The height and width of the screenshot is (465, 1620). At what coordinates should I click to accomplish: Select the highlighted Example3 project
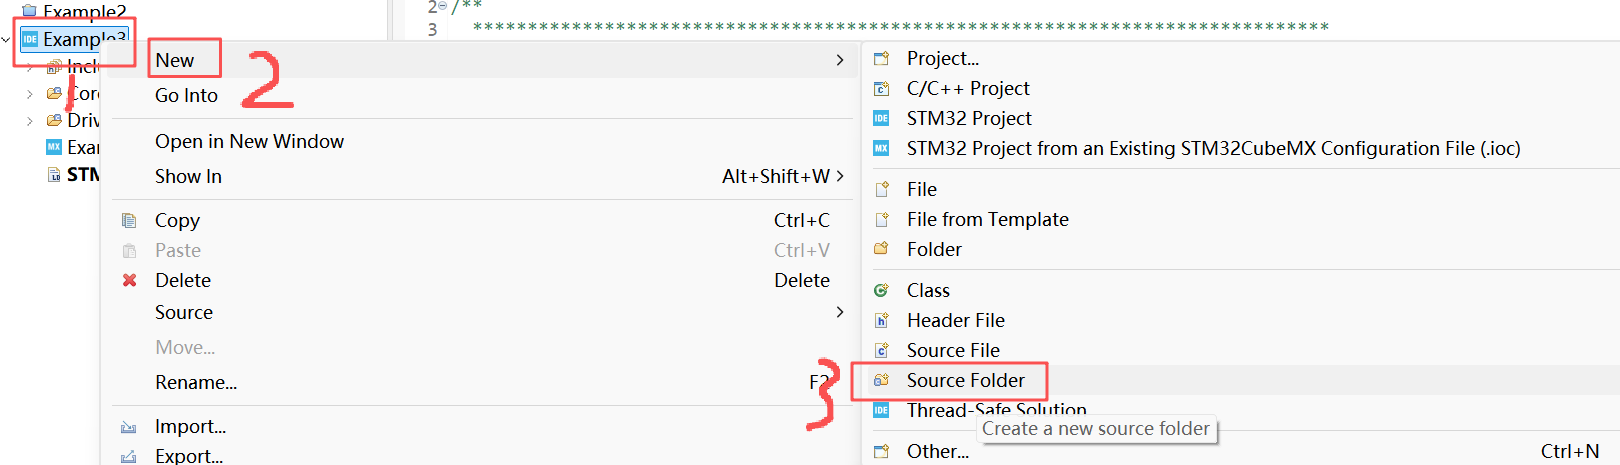pyautogui.click(x=84, y=39)
